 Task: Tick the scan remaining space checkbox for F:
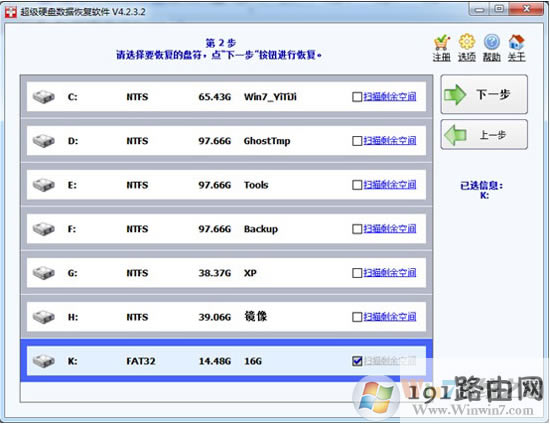tap(357, 229)
